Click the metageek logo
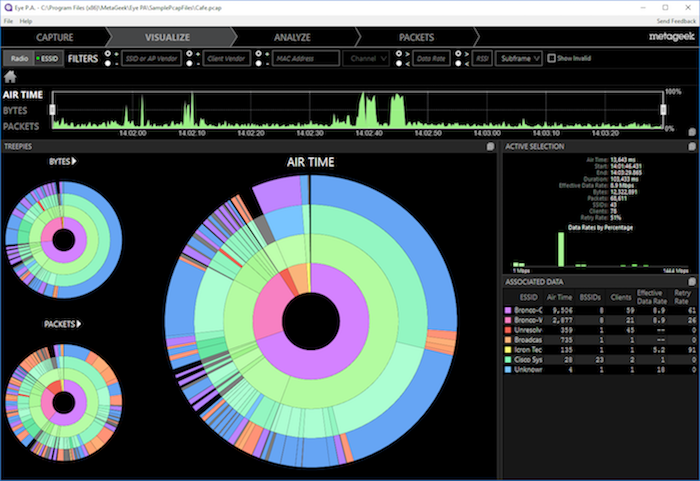Image resolution: width=700 pixels, height=481 pixels. (x=672, y=37)
